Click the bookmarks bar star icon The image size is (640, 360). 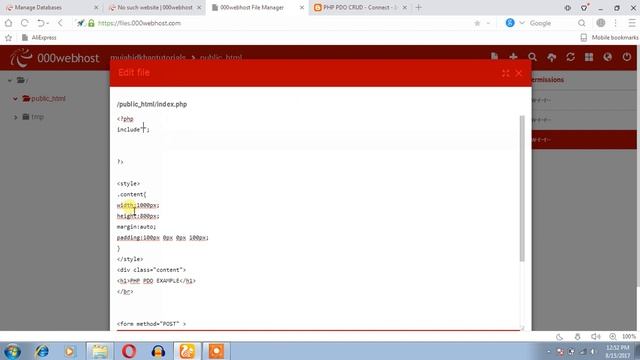[x=8, y=38]
